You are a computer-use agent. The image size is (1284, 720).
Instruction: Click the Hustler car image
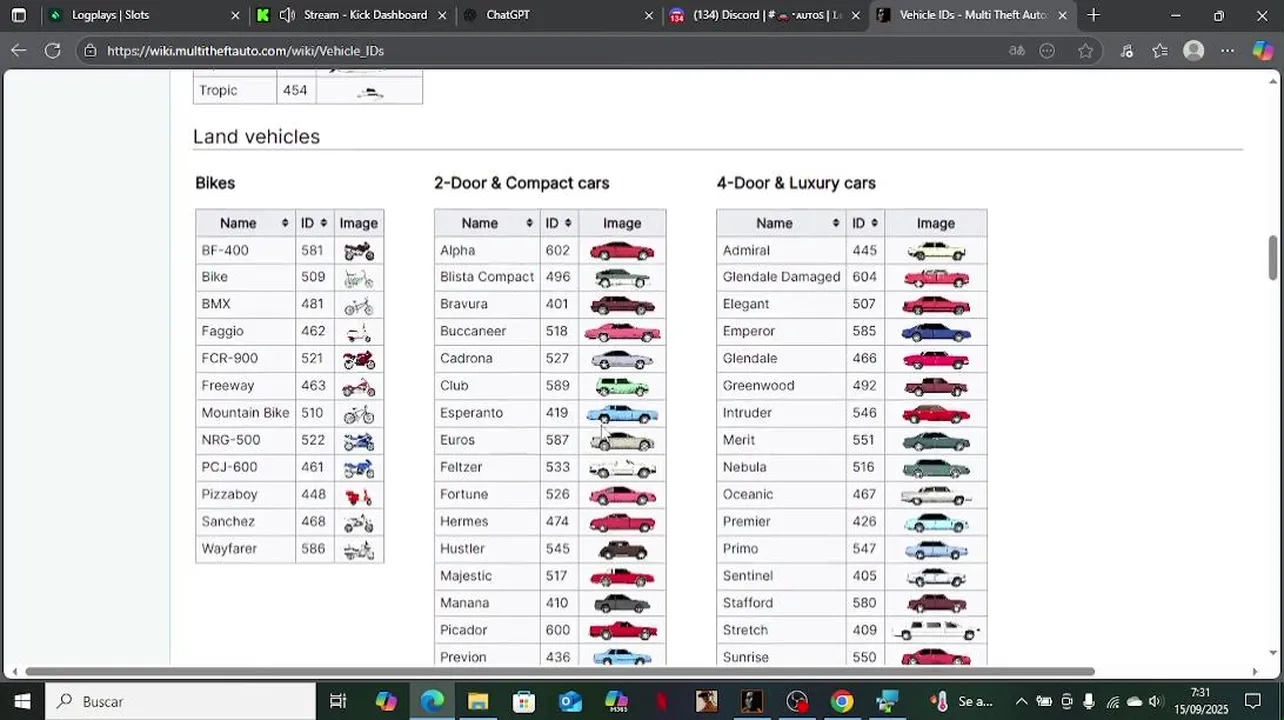(x=622, y=549)
